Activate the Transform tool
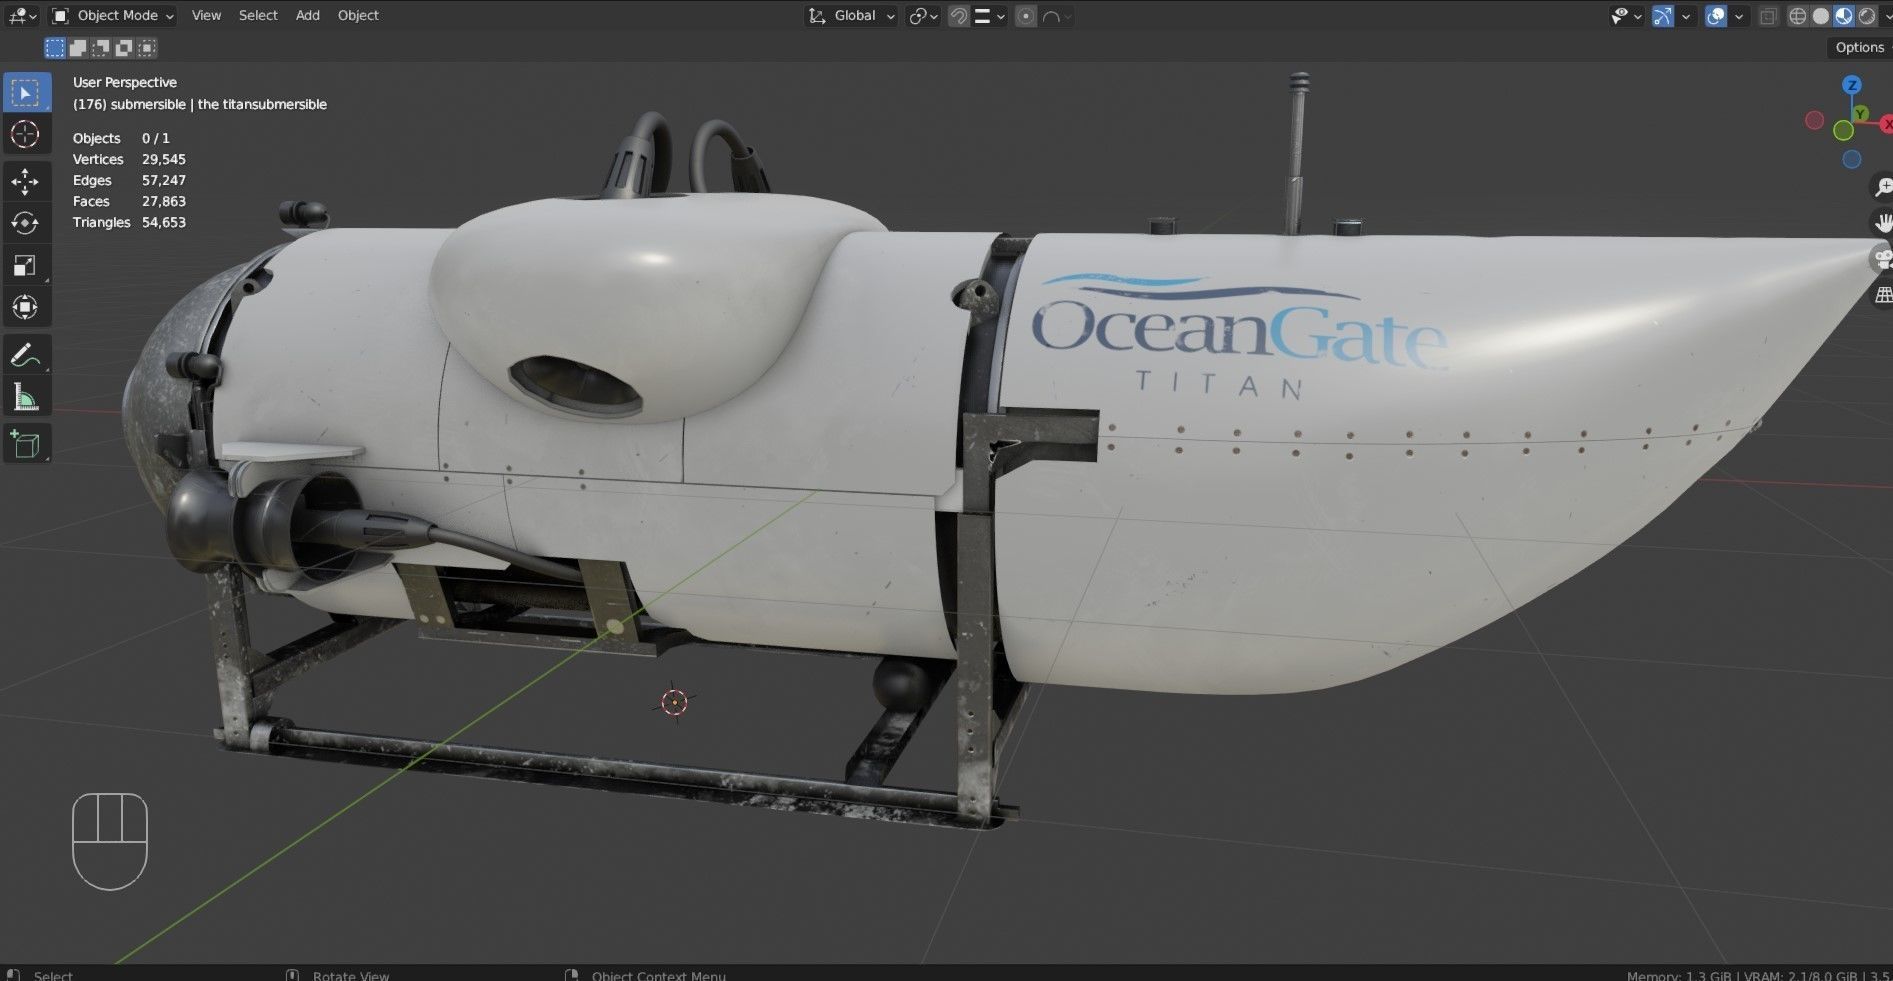The width and height of the screenshot is (1893, 981). [25, 307]
